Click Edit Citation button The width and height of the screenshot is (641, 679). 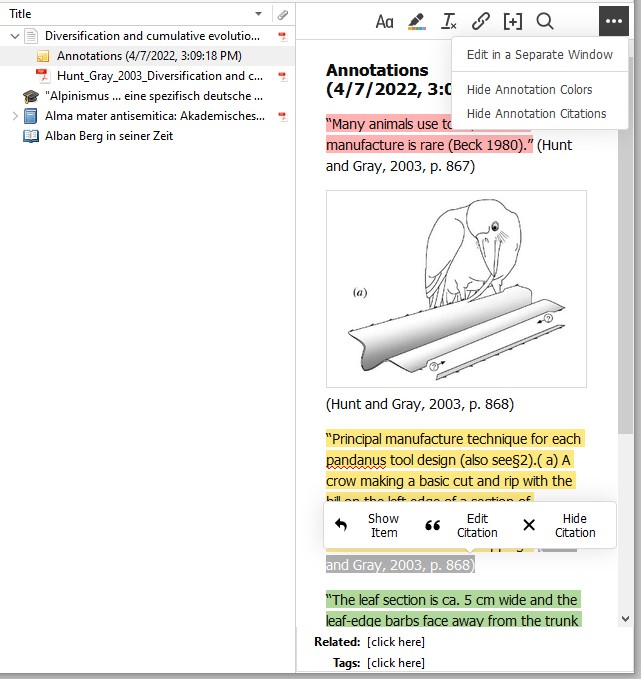click(x=462, y=526)
